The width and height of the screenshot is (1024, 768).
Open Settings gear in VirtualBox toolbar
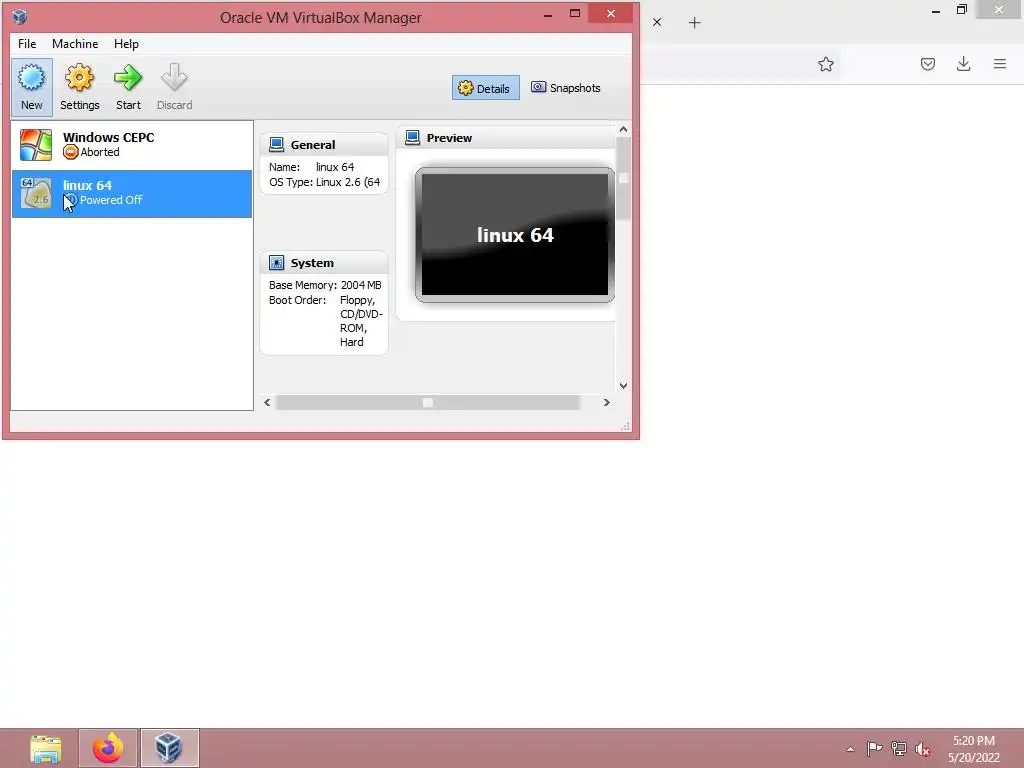[x=80, y=87]
